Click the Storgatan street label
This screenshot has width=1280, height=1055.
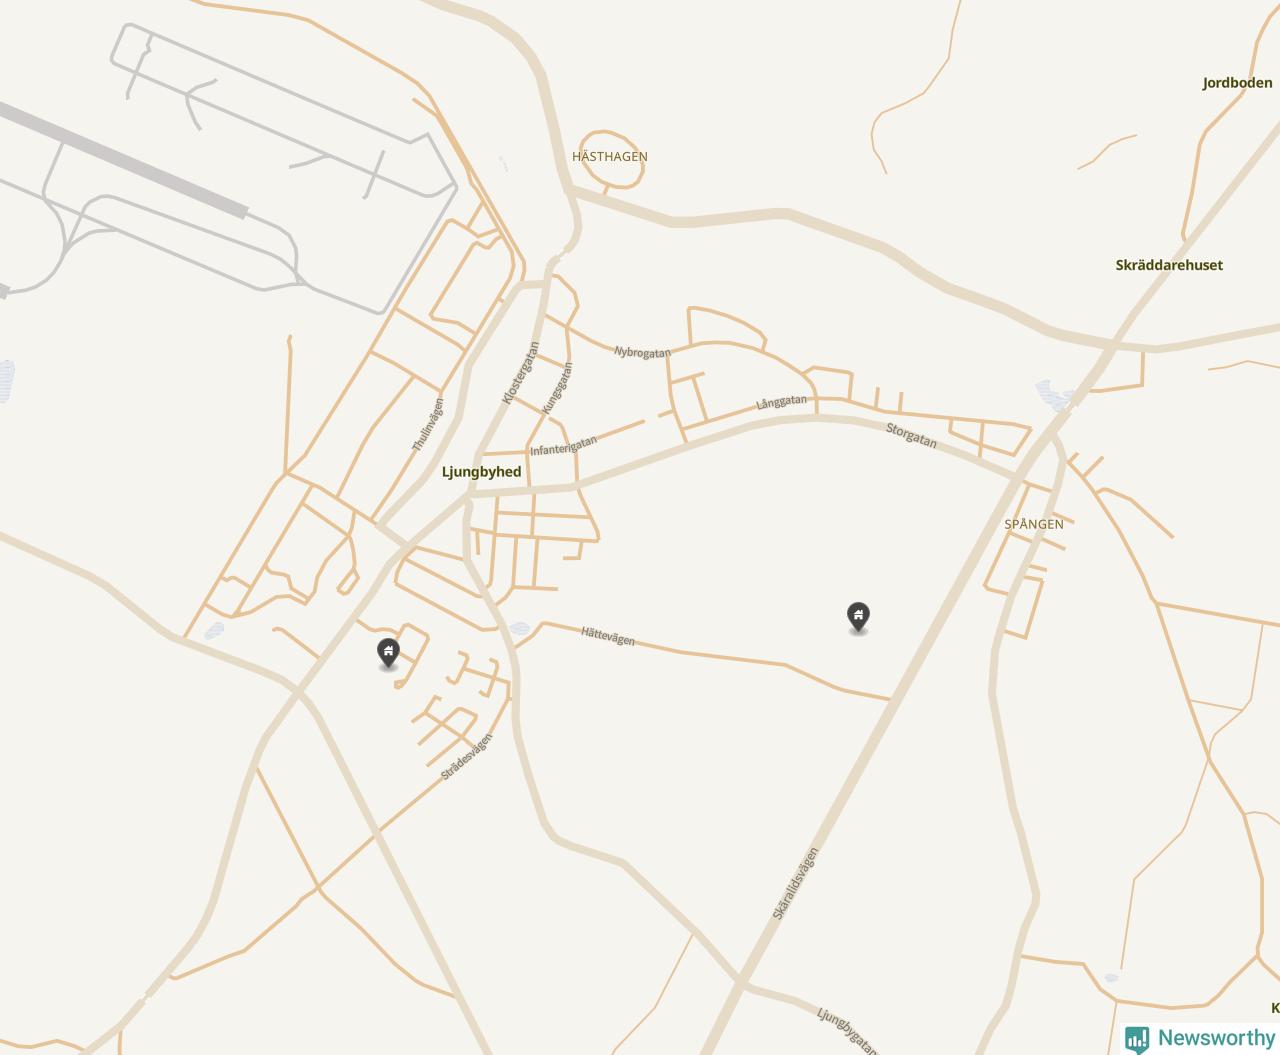pyautogui.click(x=911, y=435)
